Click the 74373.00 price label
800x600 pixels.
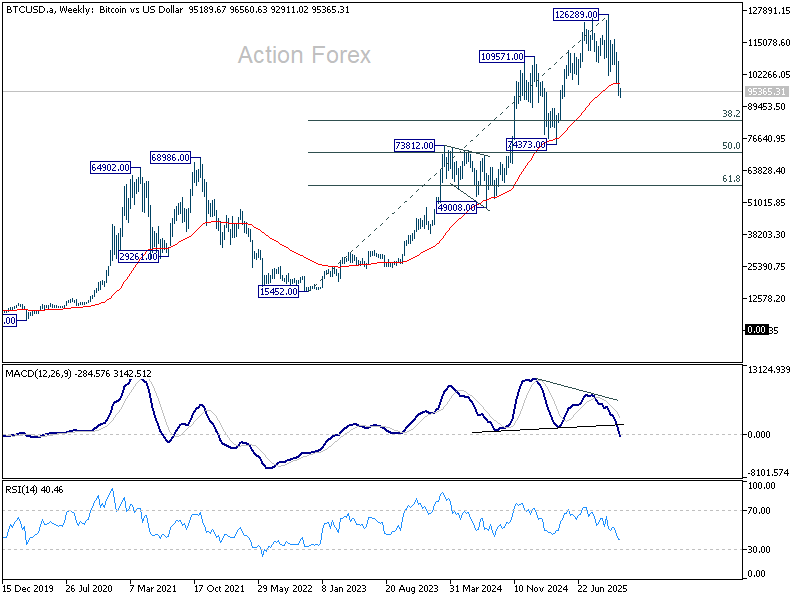coord(527,144)
